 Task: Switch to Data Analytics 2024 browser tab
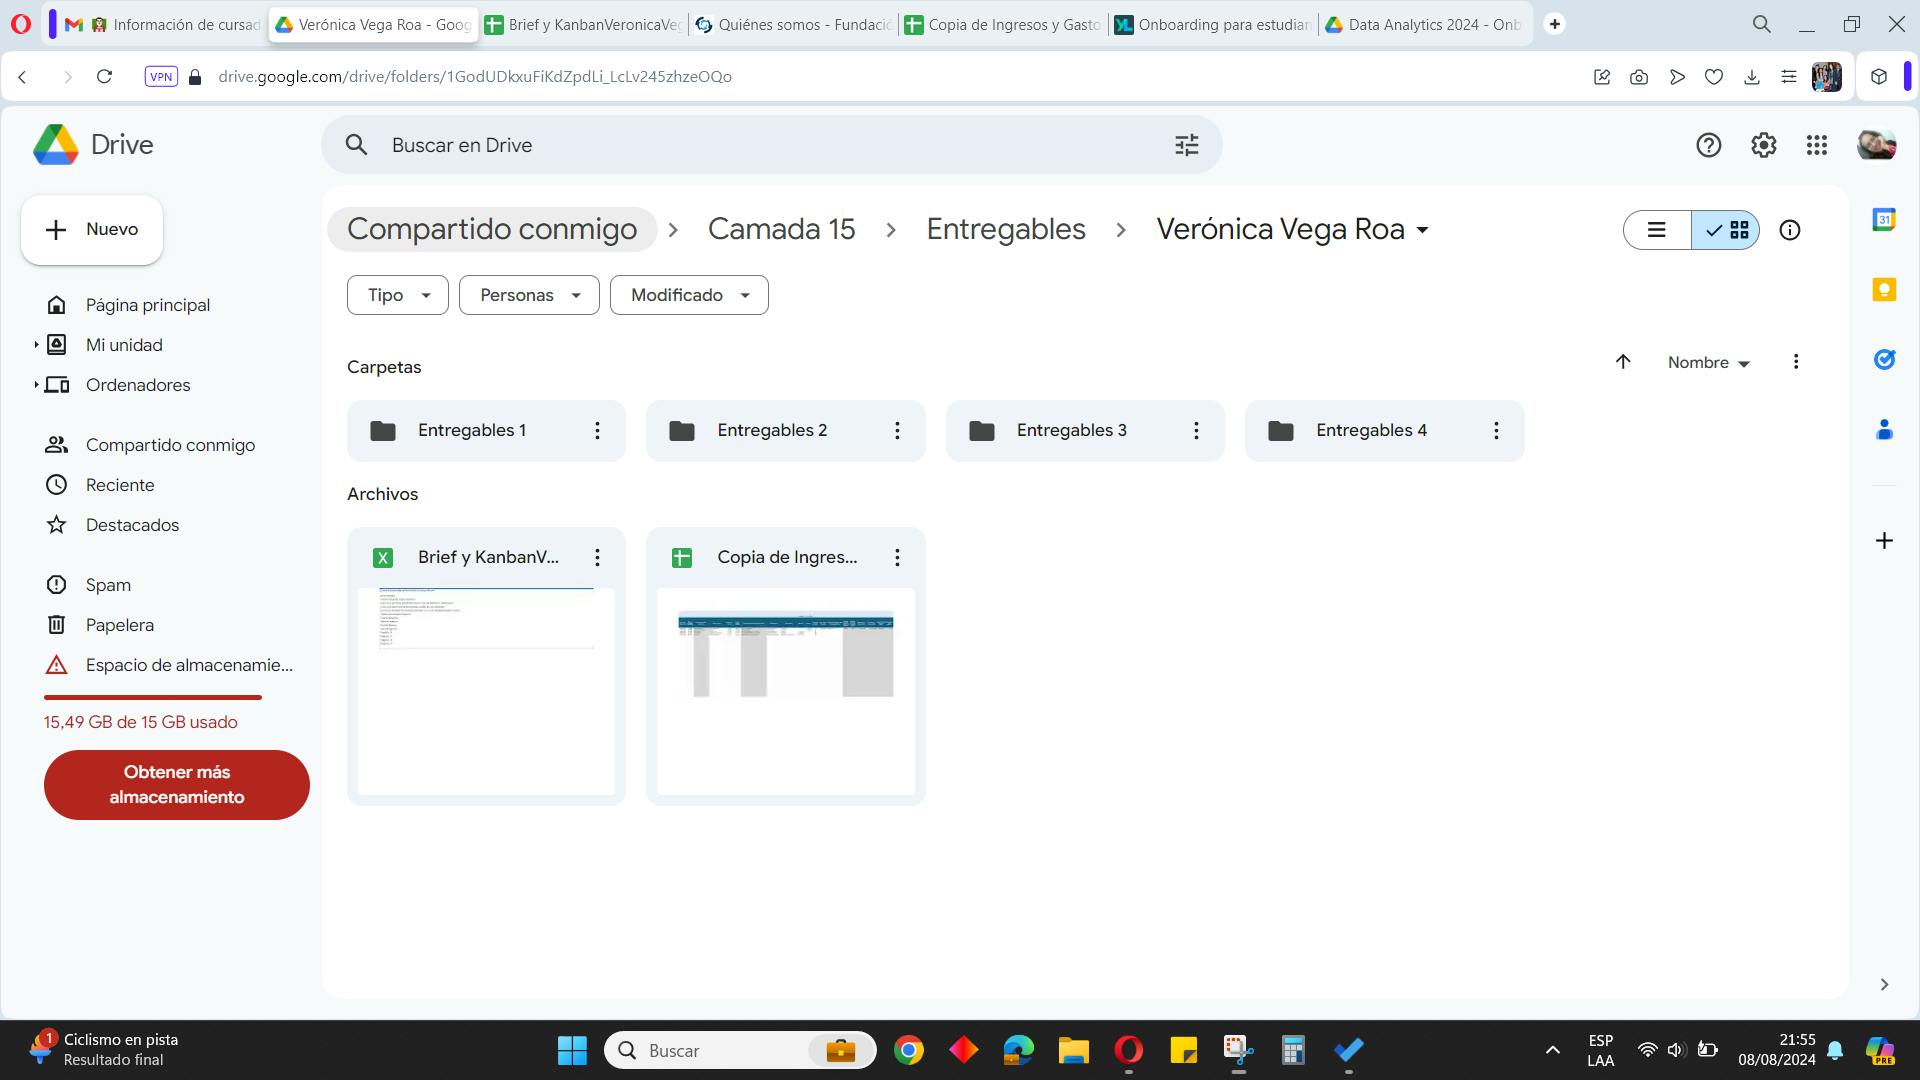[x=1422, y=24]
